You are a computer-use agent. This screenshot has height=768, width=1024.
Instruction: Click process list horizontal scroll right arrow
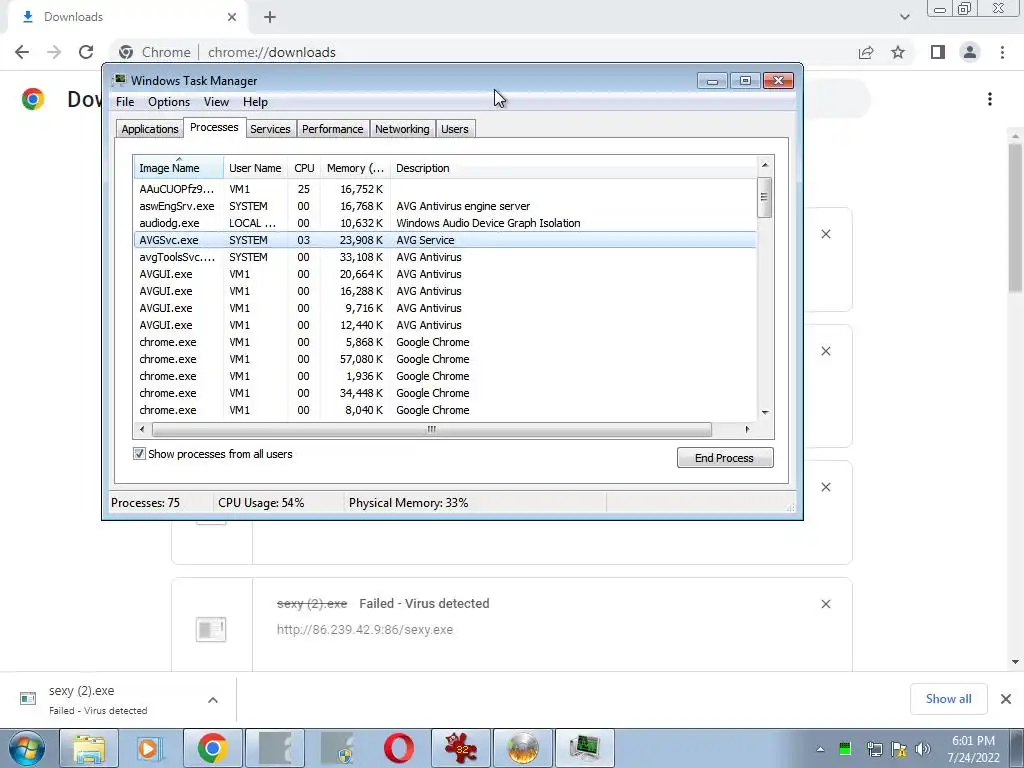(748, 429)
